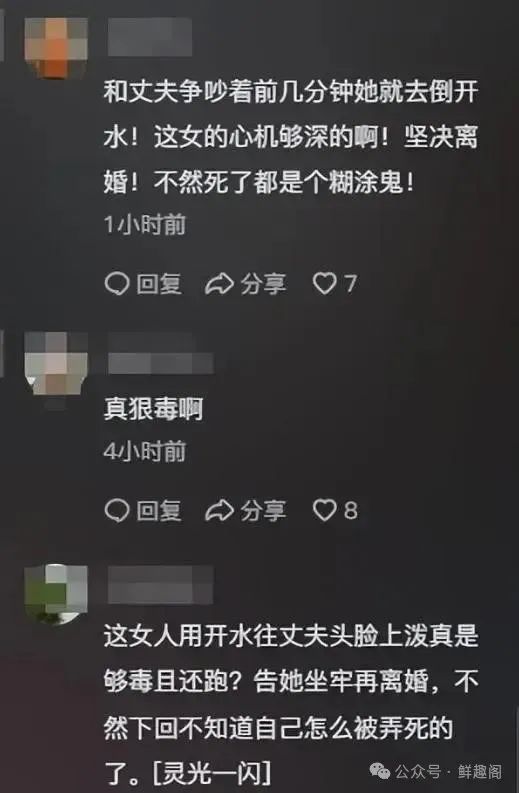Tap the first commenter's blurred username

pyautogui.click(x=150, y=36)
